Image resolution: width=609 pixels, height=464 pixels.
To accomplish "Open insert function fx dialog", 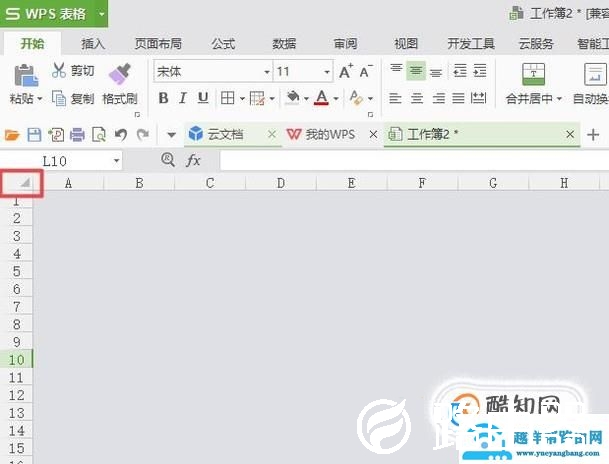I will pos(193,160).
